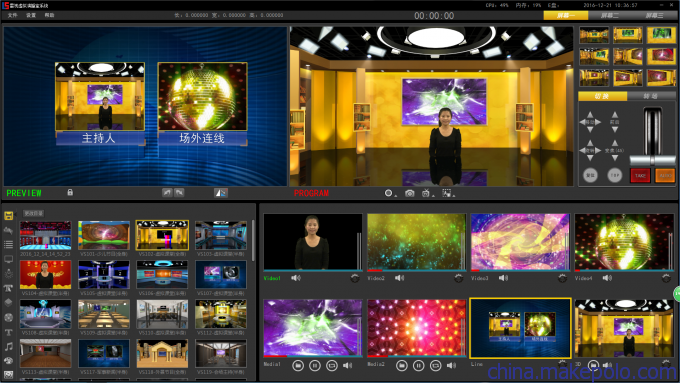
Task: Click the orange AUTO button
Action: (x=665, y=175)
